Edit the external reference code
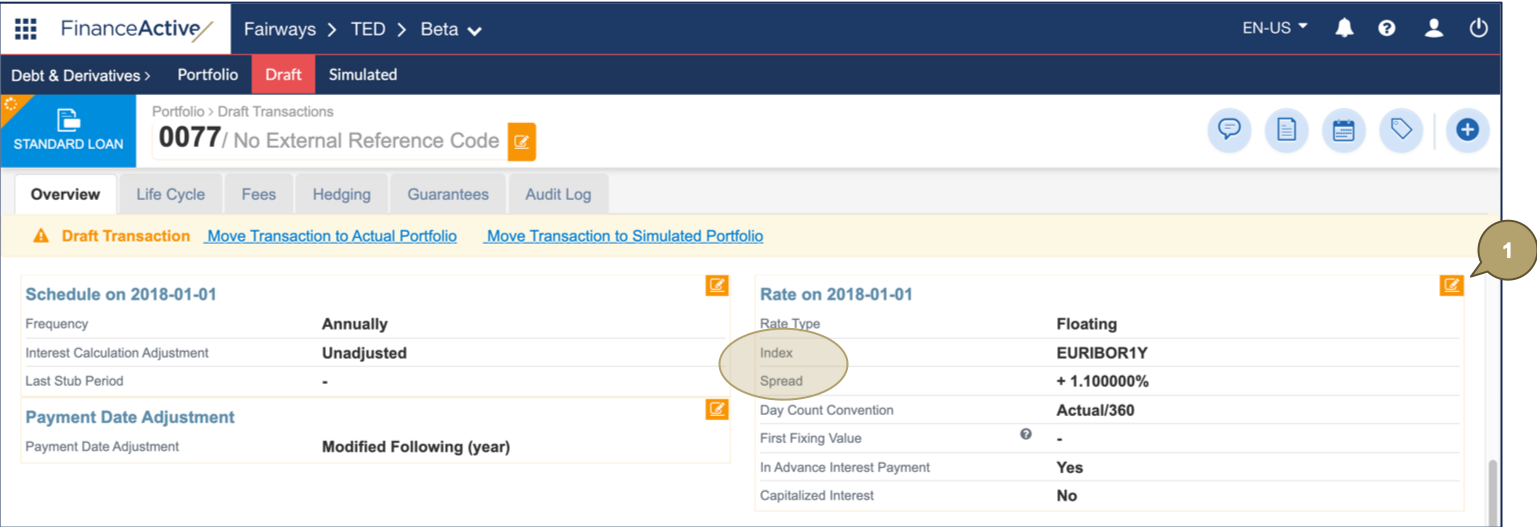The width and height of the screenshot is (1537, 527). [x=521, y=142]
